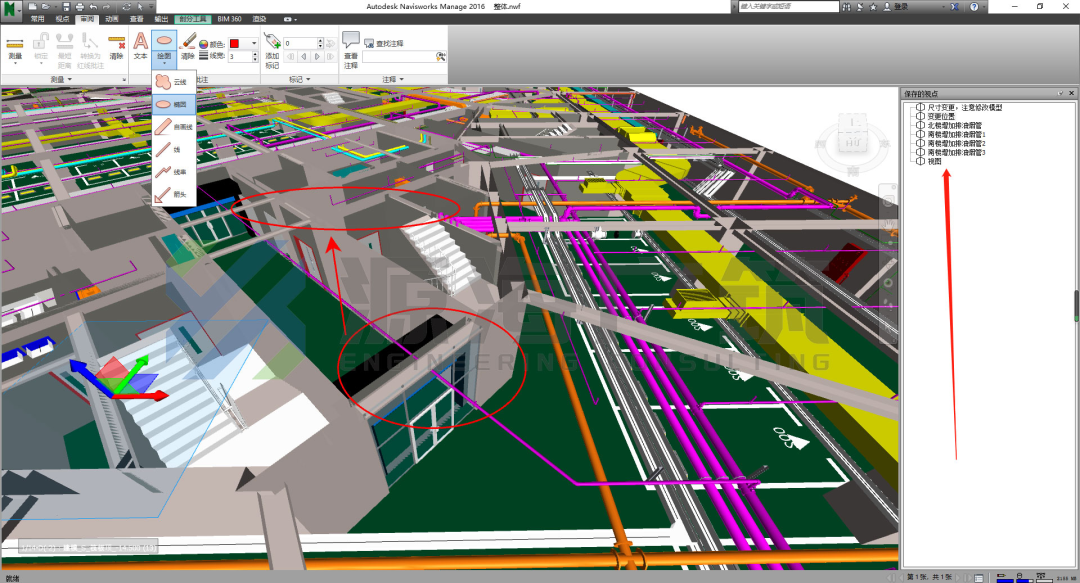Click the keyword search field in title bar
This screenshot has height=583, width=1080.
[x=789, y=6]
